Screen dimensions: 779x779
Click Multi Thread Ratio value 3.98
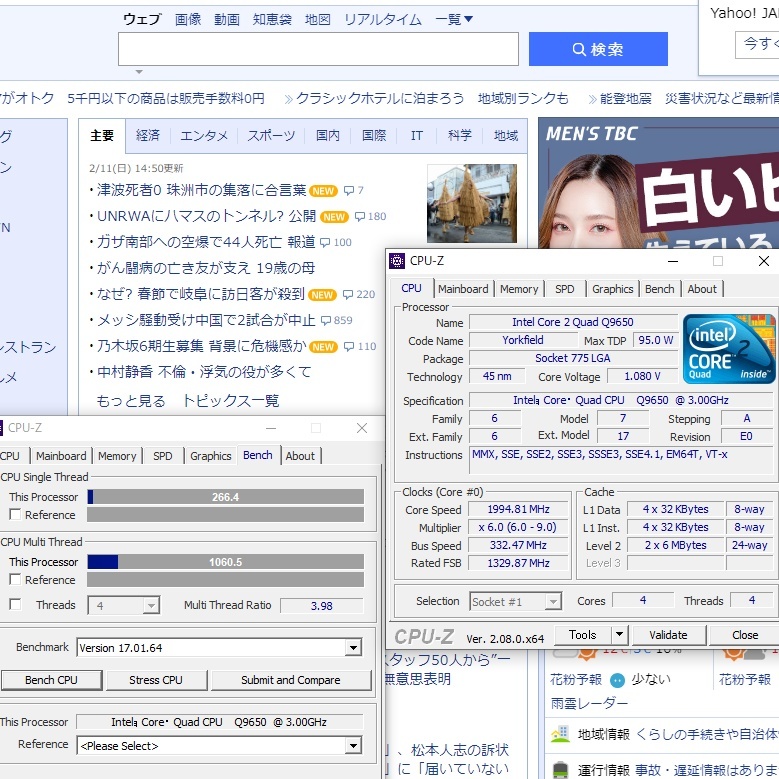(321, 606)
